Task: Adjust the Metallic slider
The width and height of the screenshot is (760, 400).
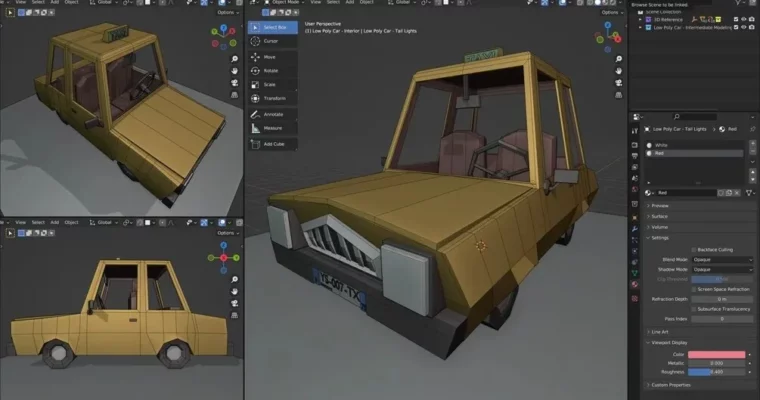Action: click(716, 363)
